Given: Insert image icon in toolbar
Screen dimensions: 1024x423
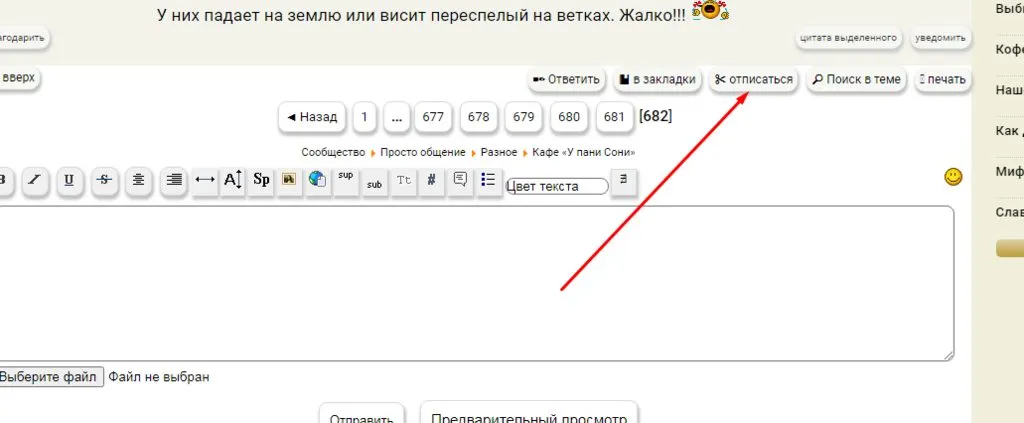Looking at the screenshot, I should tap(289, 180).
